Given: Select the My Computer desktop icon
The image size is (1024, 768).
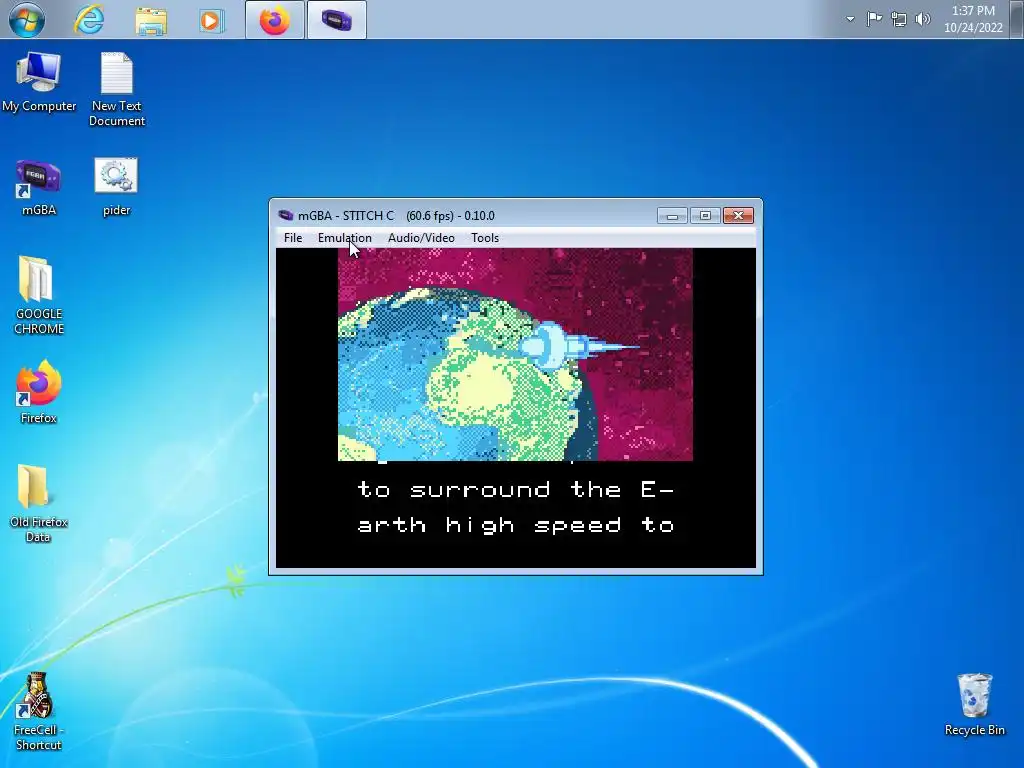Looking at the screenshot, I should tap(39, 82).
